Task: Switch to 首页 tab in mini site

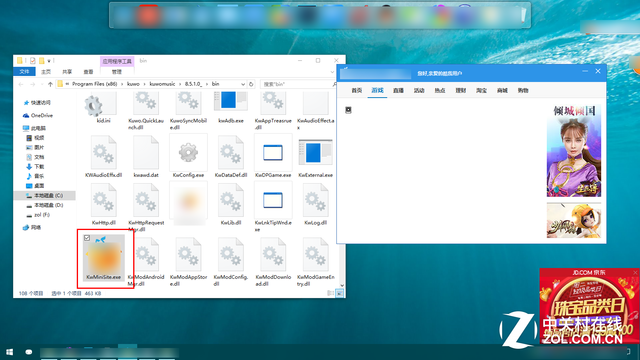Action: [357, 90]
